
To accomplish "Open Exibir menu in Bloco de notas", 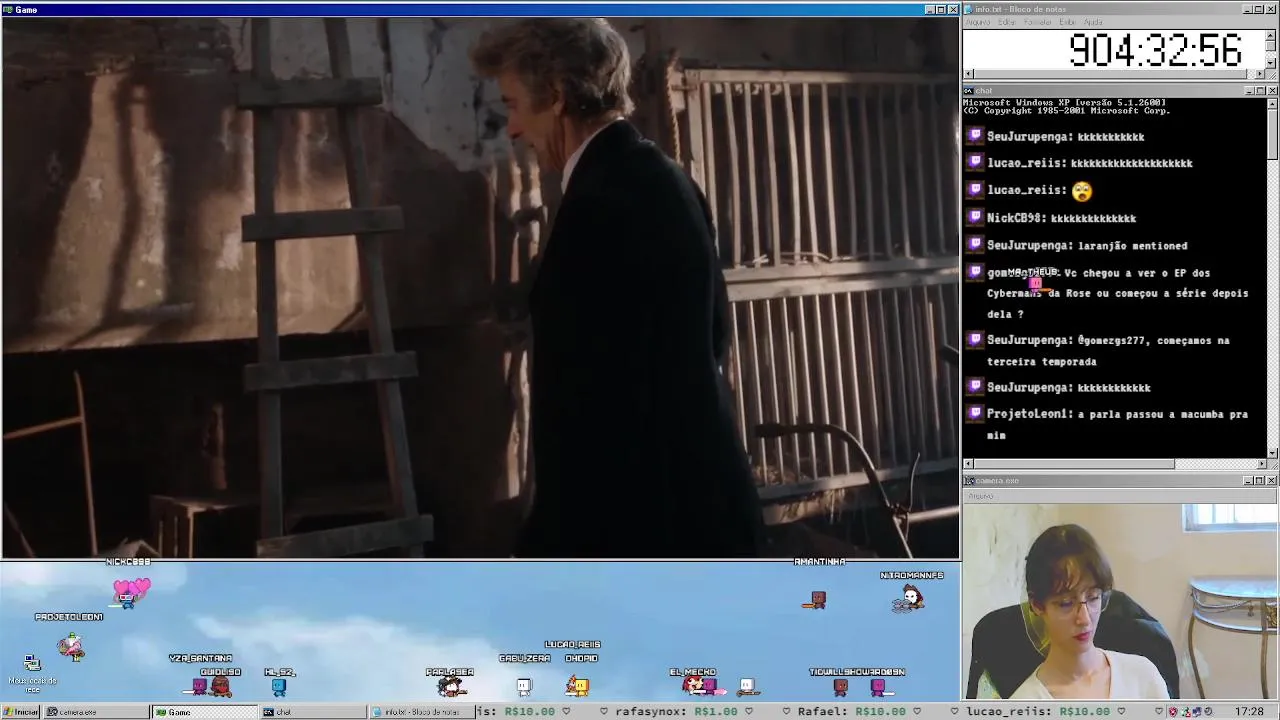I will pyautogui.click(x=1067, y=22).
